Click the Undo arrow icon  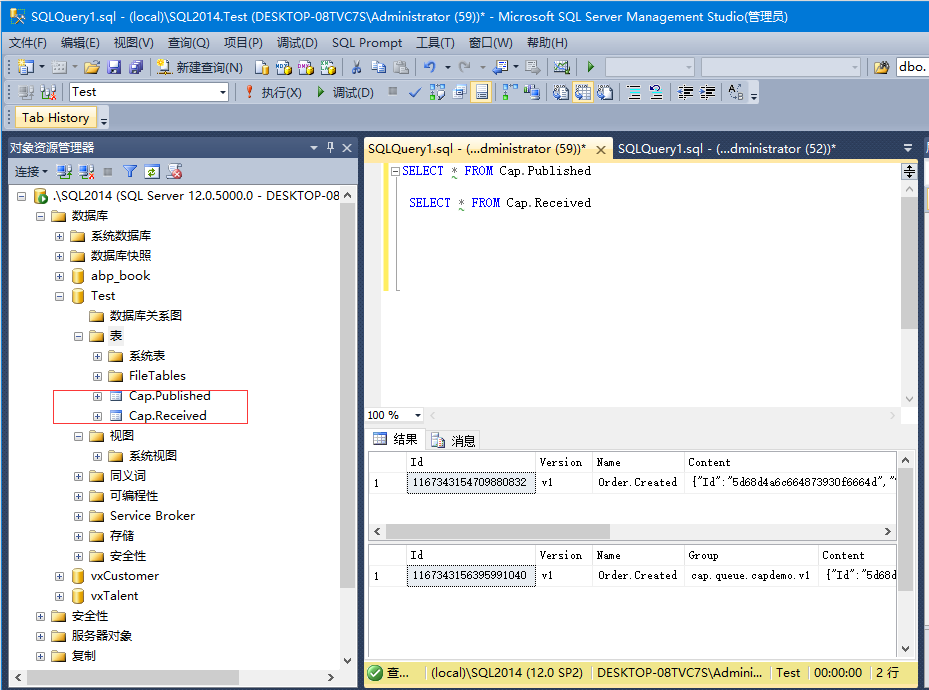tap(430, 68)
